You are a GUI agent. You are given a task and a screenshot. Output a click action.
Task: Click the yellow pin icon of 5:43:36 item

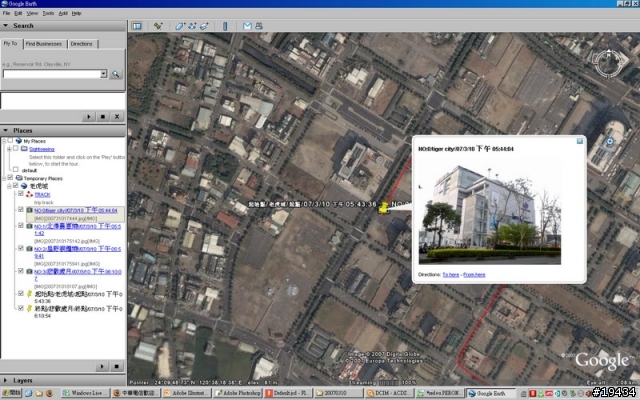(29, 293)
